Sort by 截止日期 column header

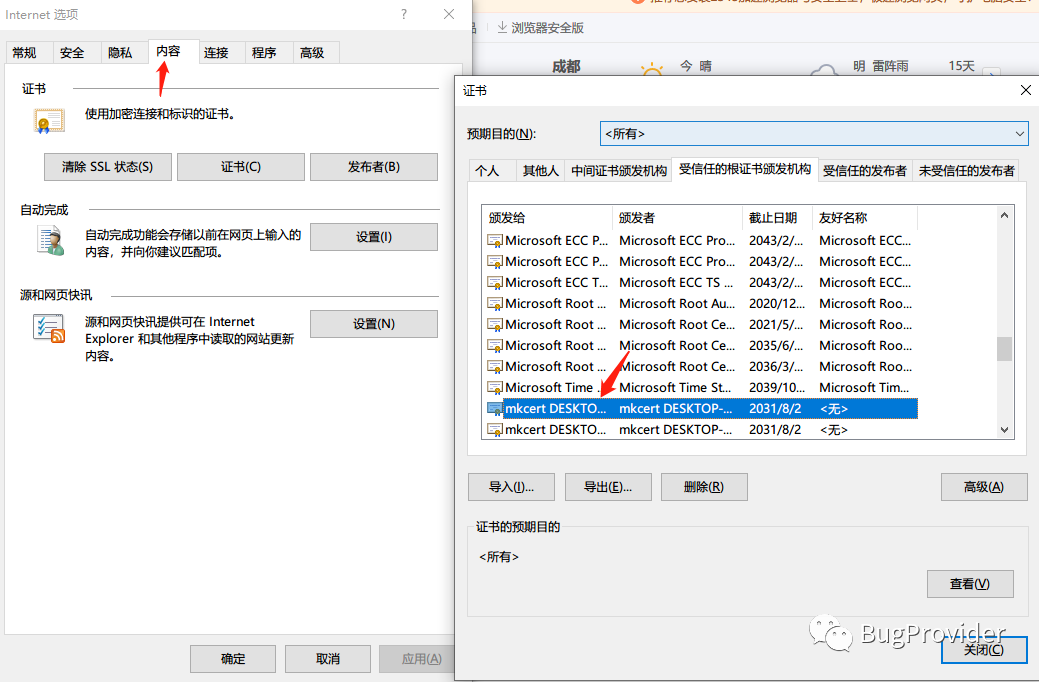point(778,217)
